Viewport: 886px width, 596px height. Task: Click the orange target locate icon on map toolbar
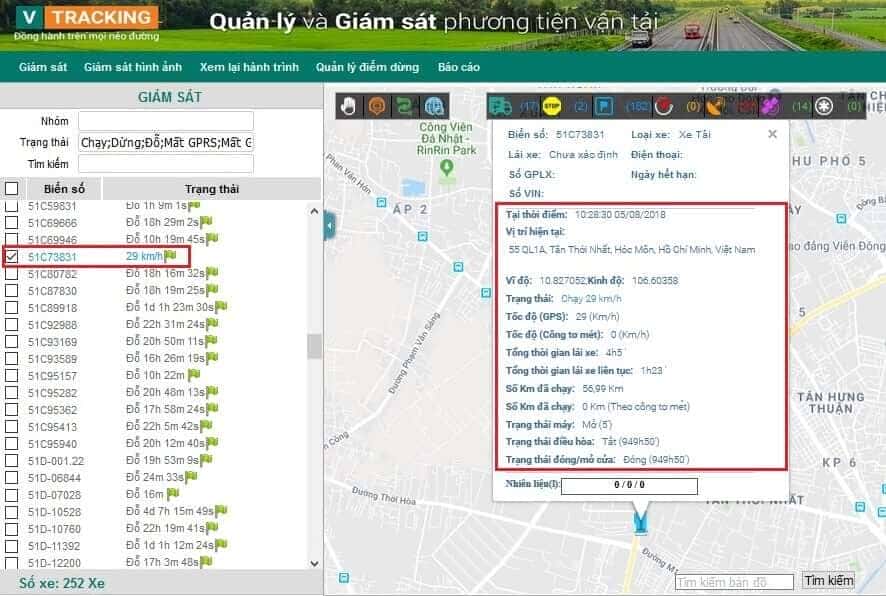[377, 106]
